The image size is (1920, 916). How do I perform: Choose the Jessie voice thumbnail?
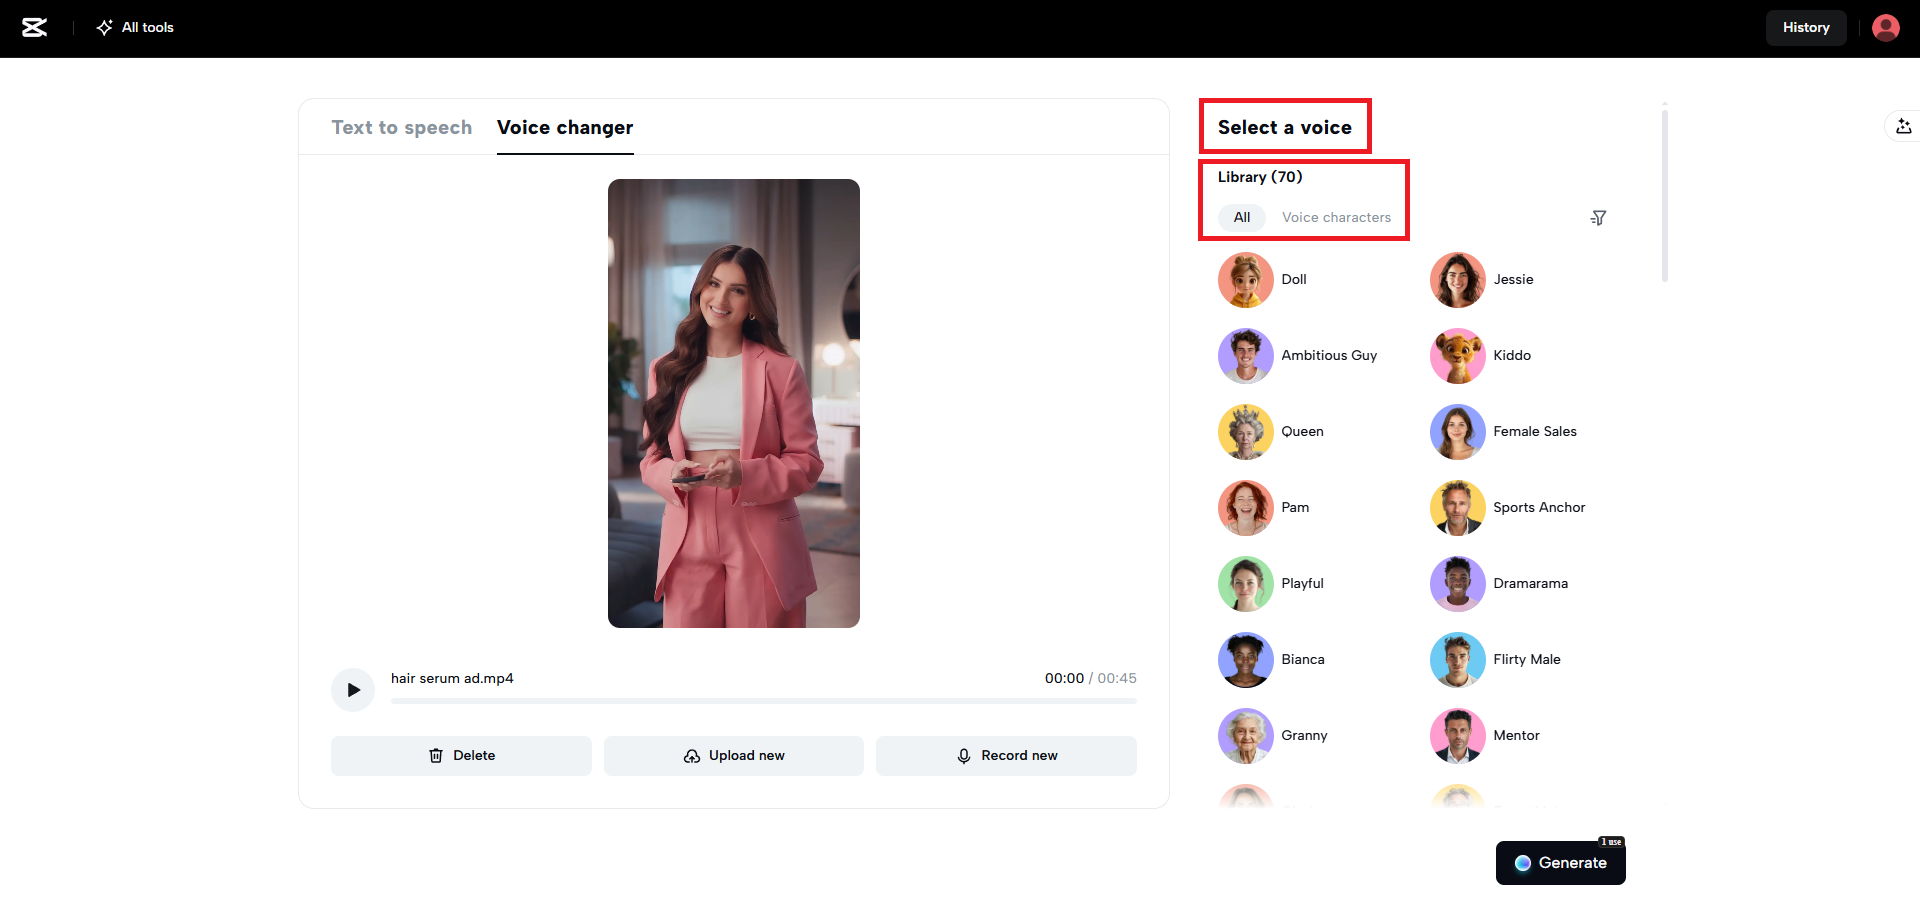pos(1457,280)
